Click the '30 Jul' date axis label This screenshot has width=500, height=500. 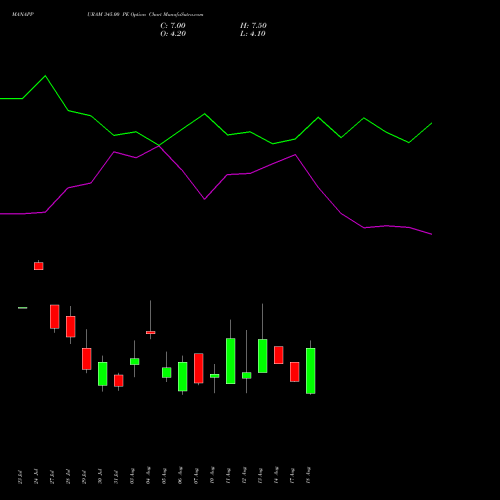[x=100, y=477]
